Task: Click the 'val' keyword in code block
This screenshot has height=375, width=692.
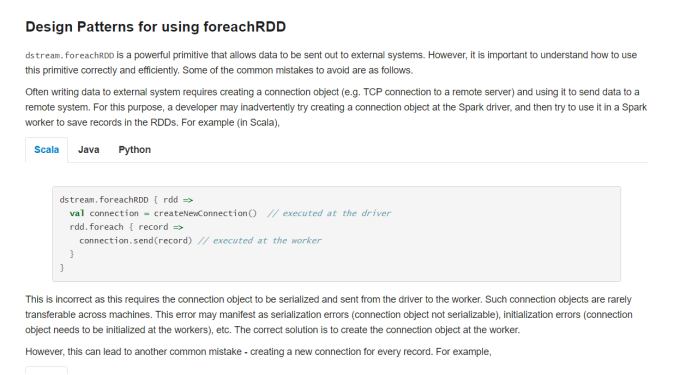Action: click(77, 213)
